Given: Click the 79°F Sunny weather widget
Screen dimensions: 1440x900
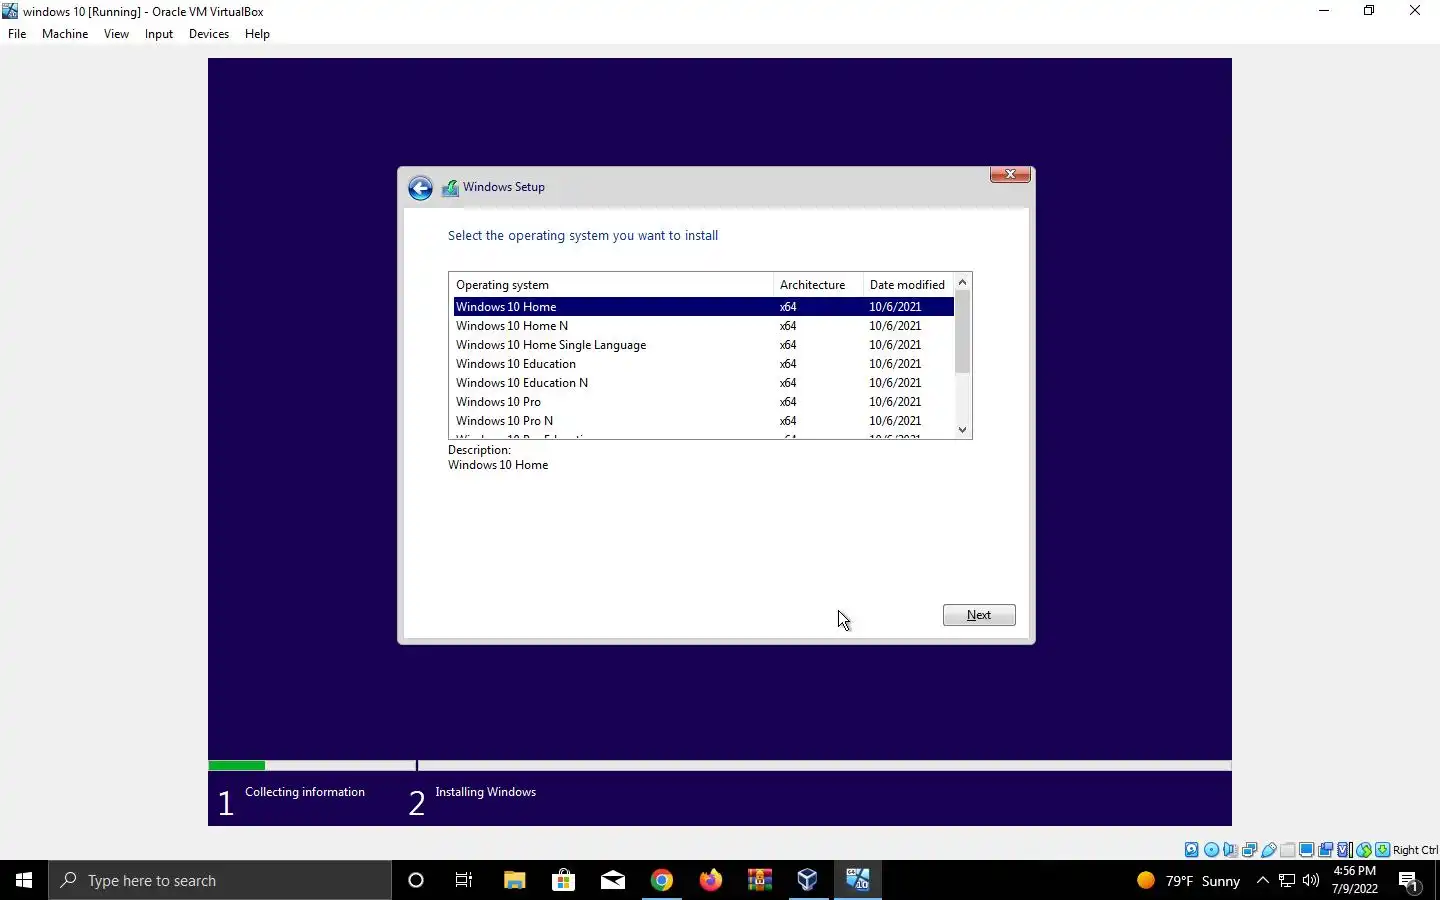Looking at the screenshot, I should (1188, 881).
